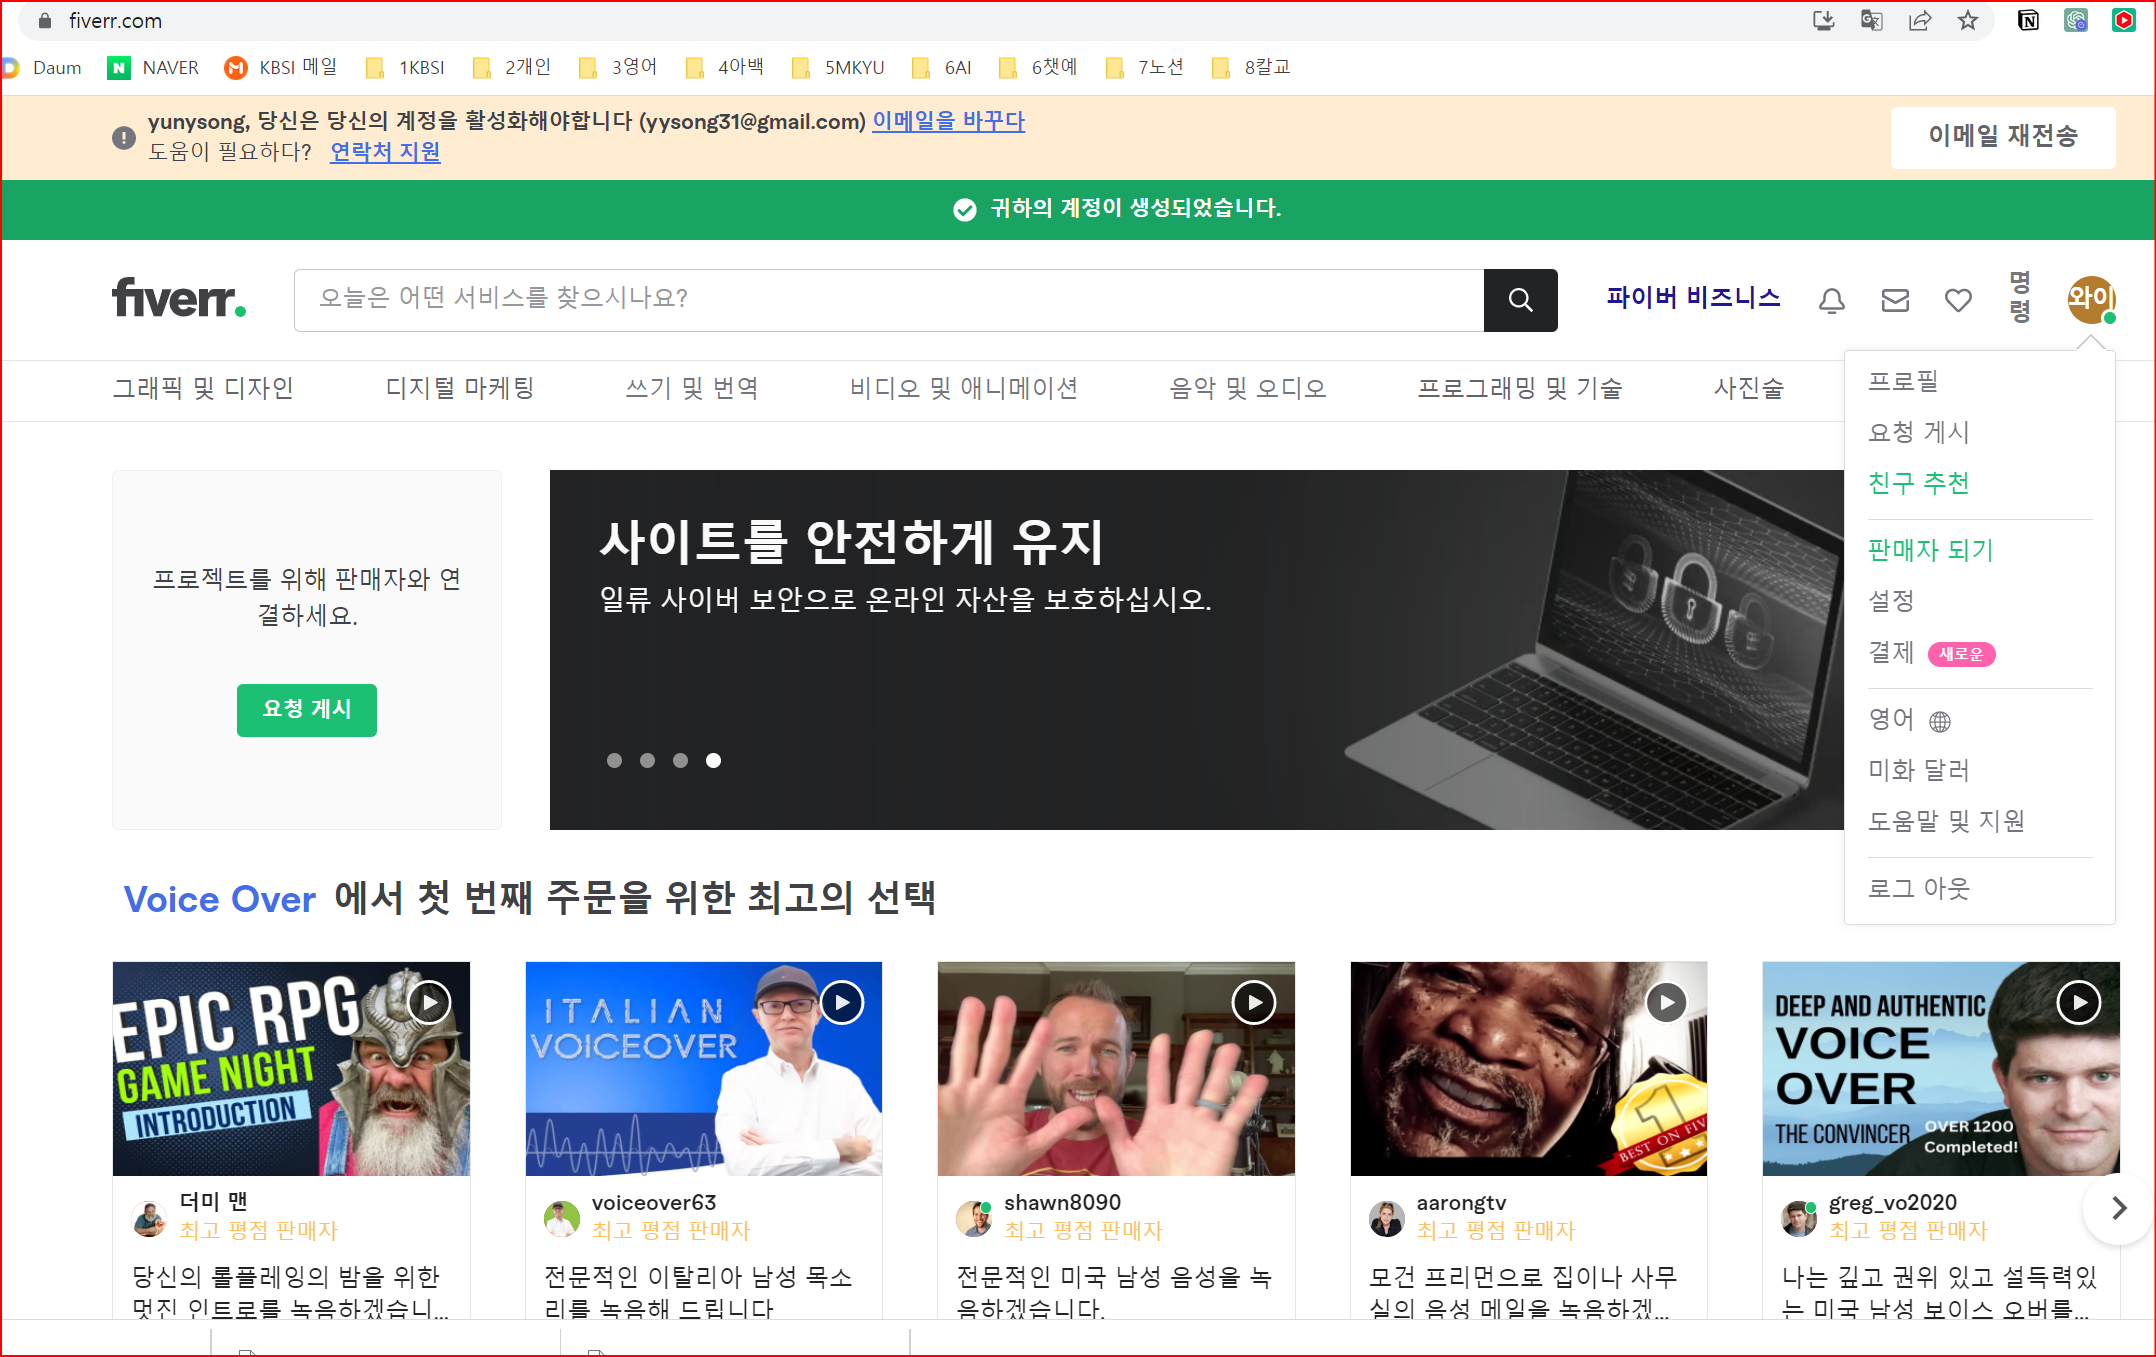The width and height of the screenshot is (2156, 1357).
Task: Choose 로그 아웃 from the menu
Action: (1919, 888)
